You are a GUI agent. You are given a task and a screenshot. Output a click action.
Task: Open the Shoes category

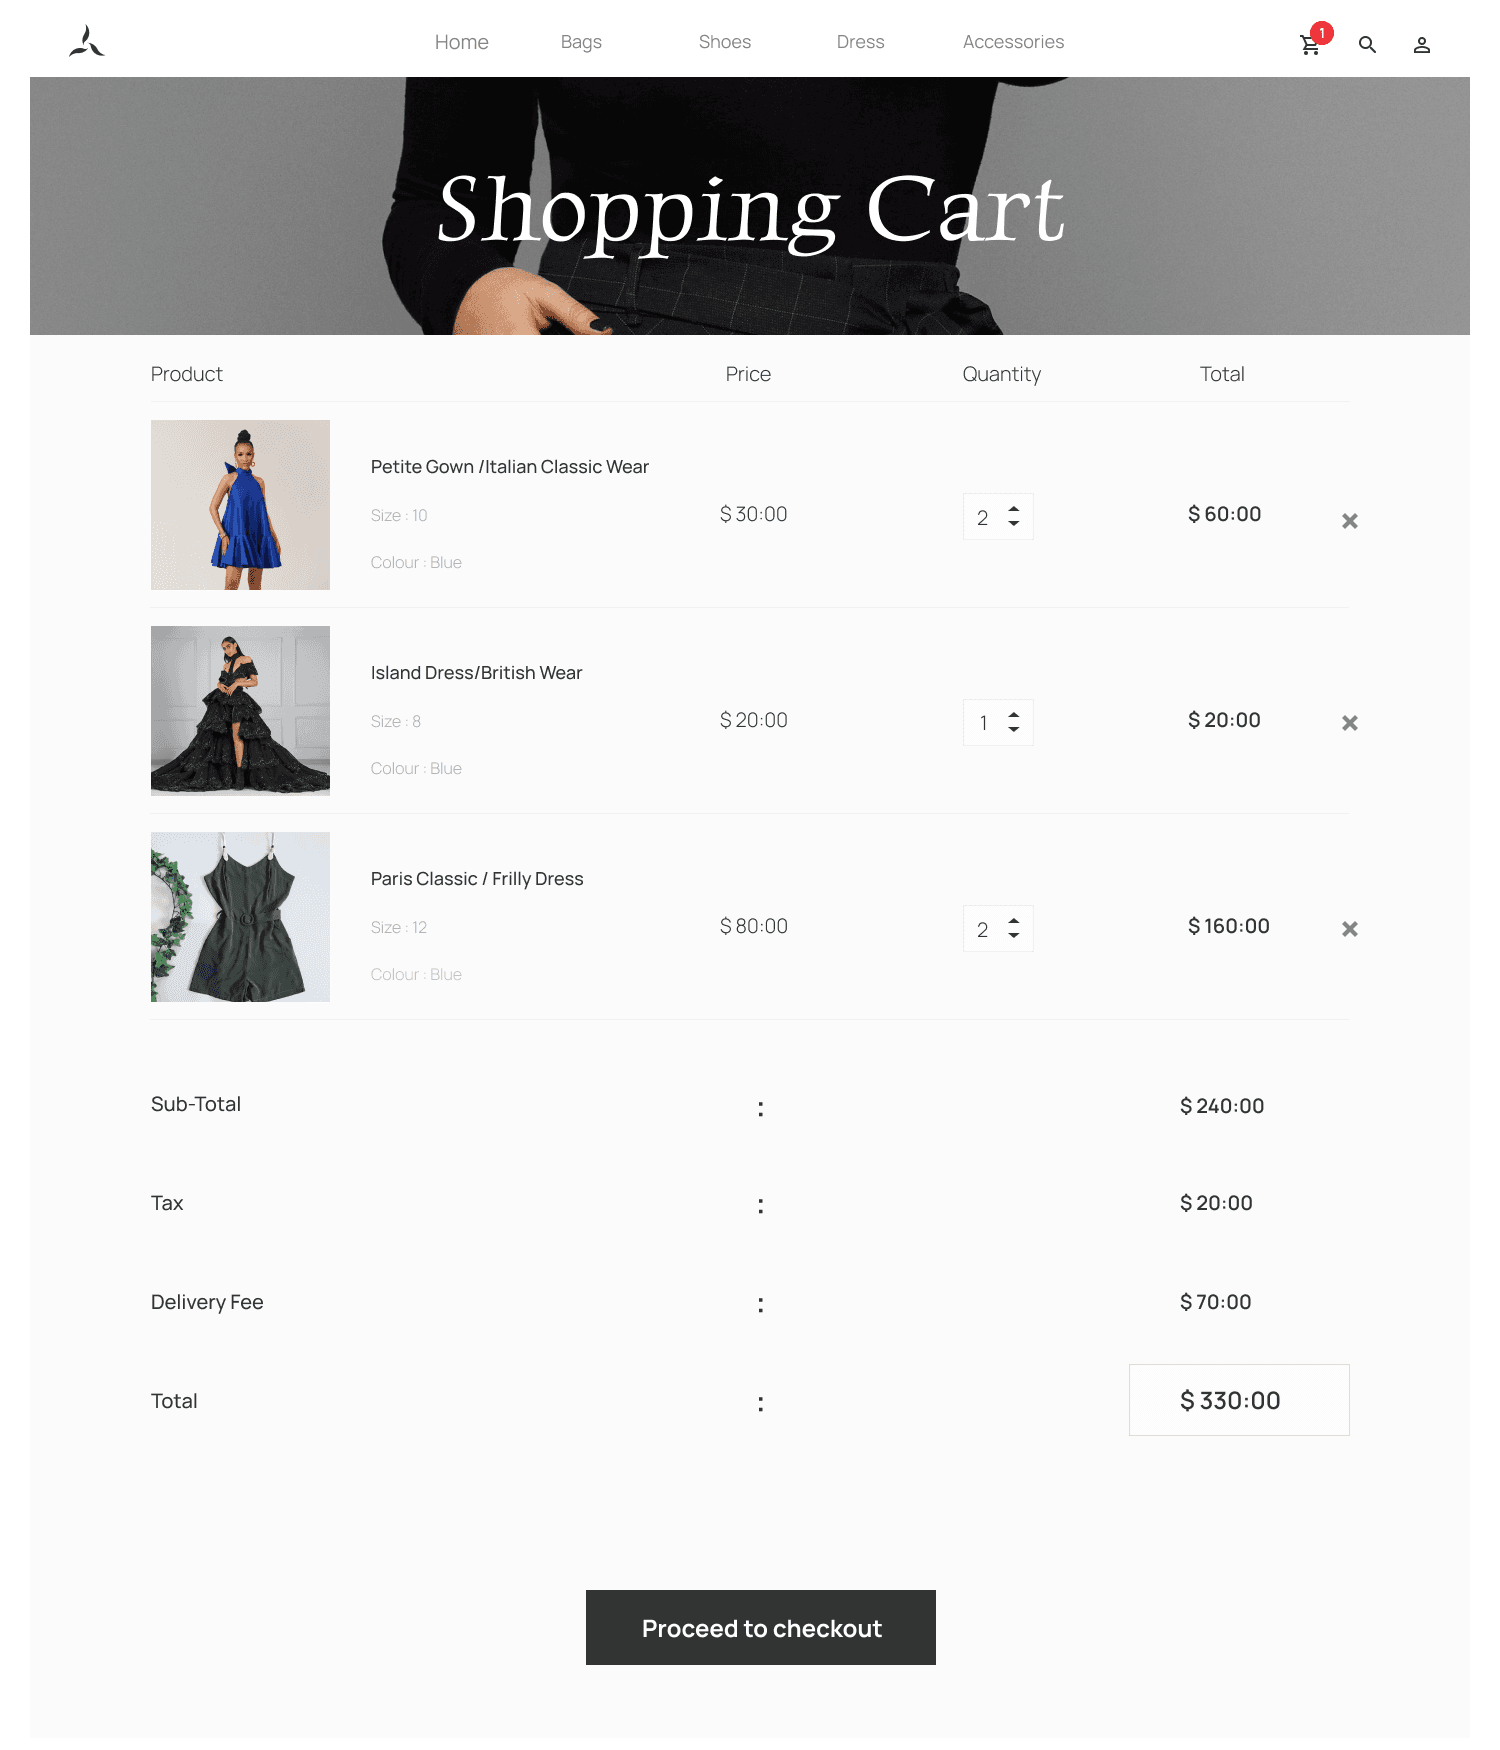pyautogui.click(x=725, y=42)
